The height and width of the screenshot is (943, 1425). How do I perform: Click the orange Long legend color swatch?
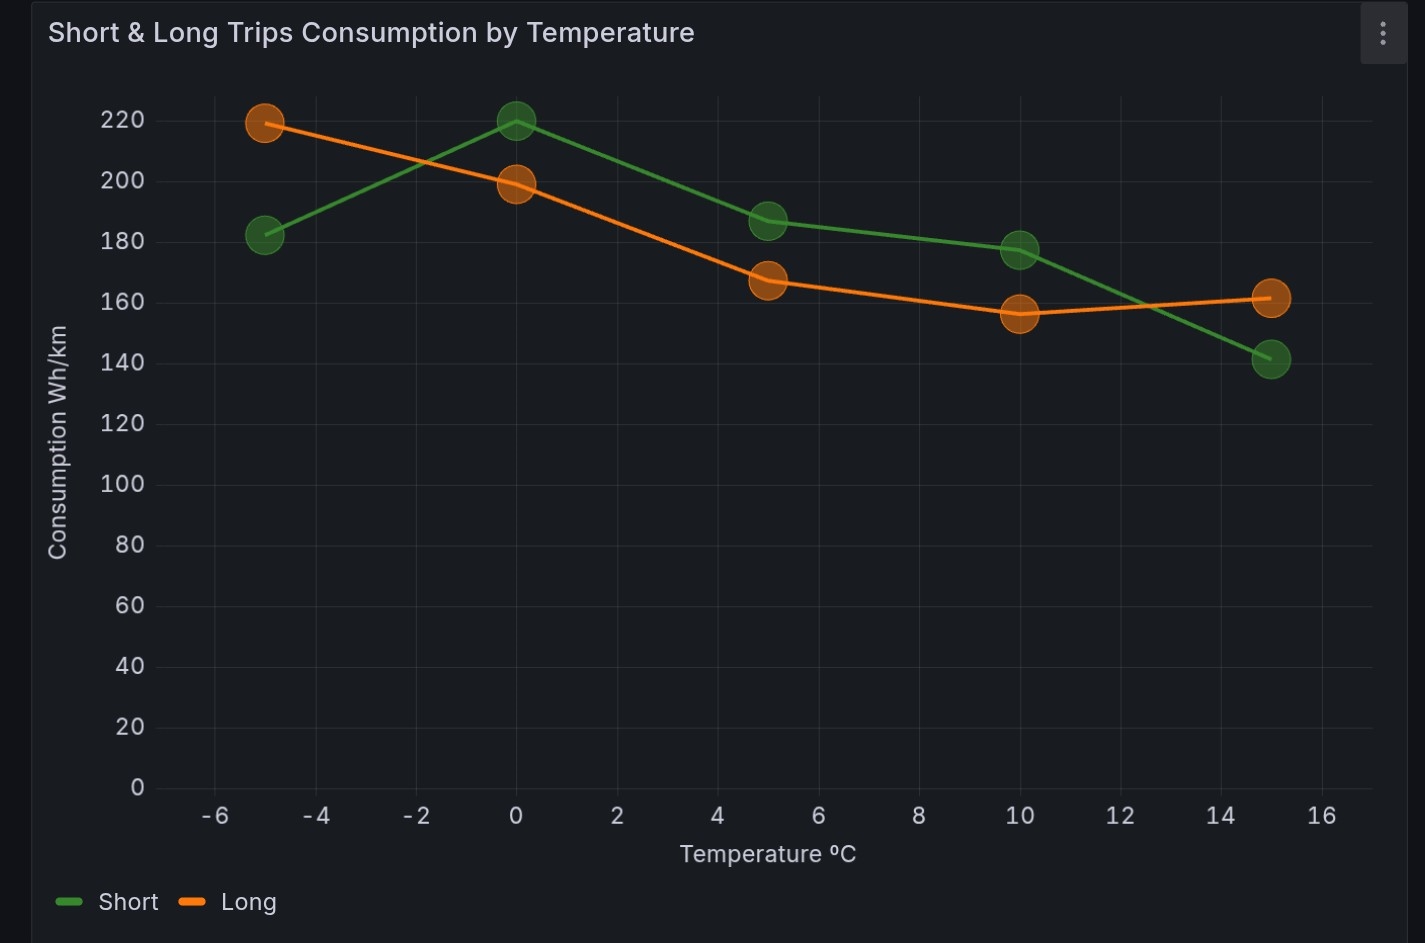[192, 902]
